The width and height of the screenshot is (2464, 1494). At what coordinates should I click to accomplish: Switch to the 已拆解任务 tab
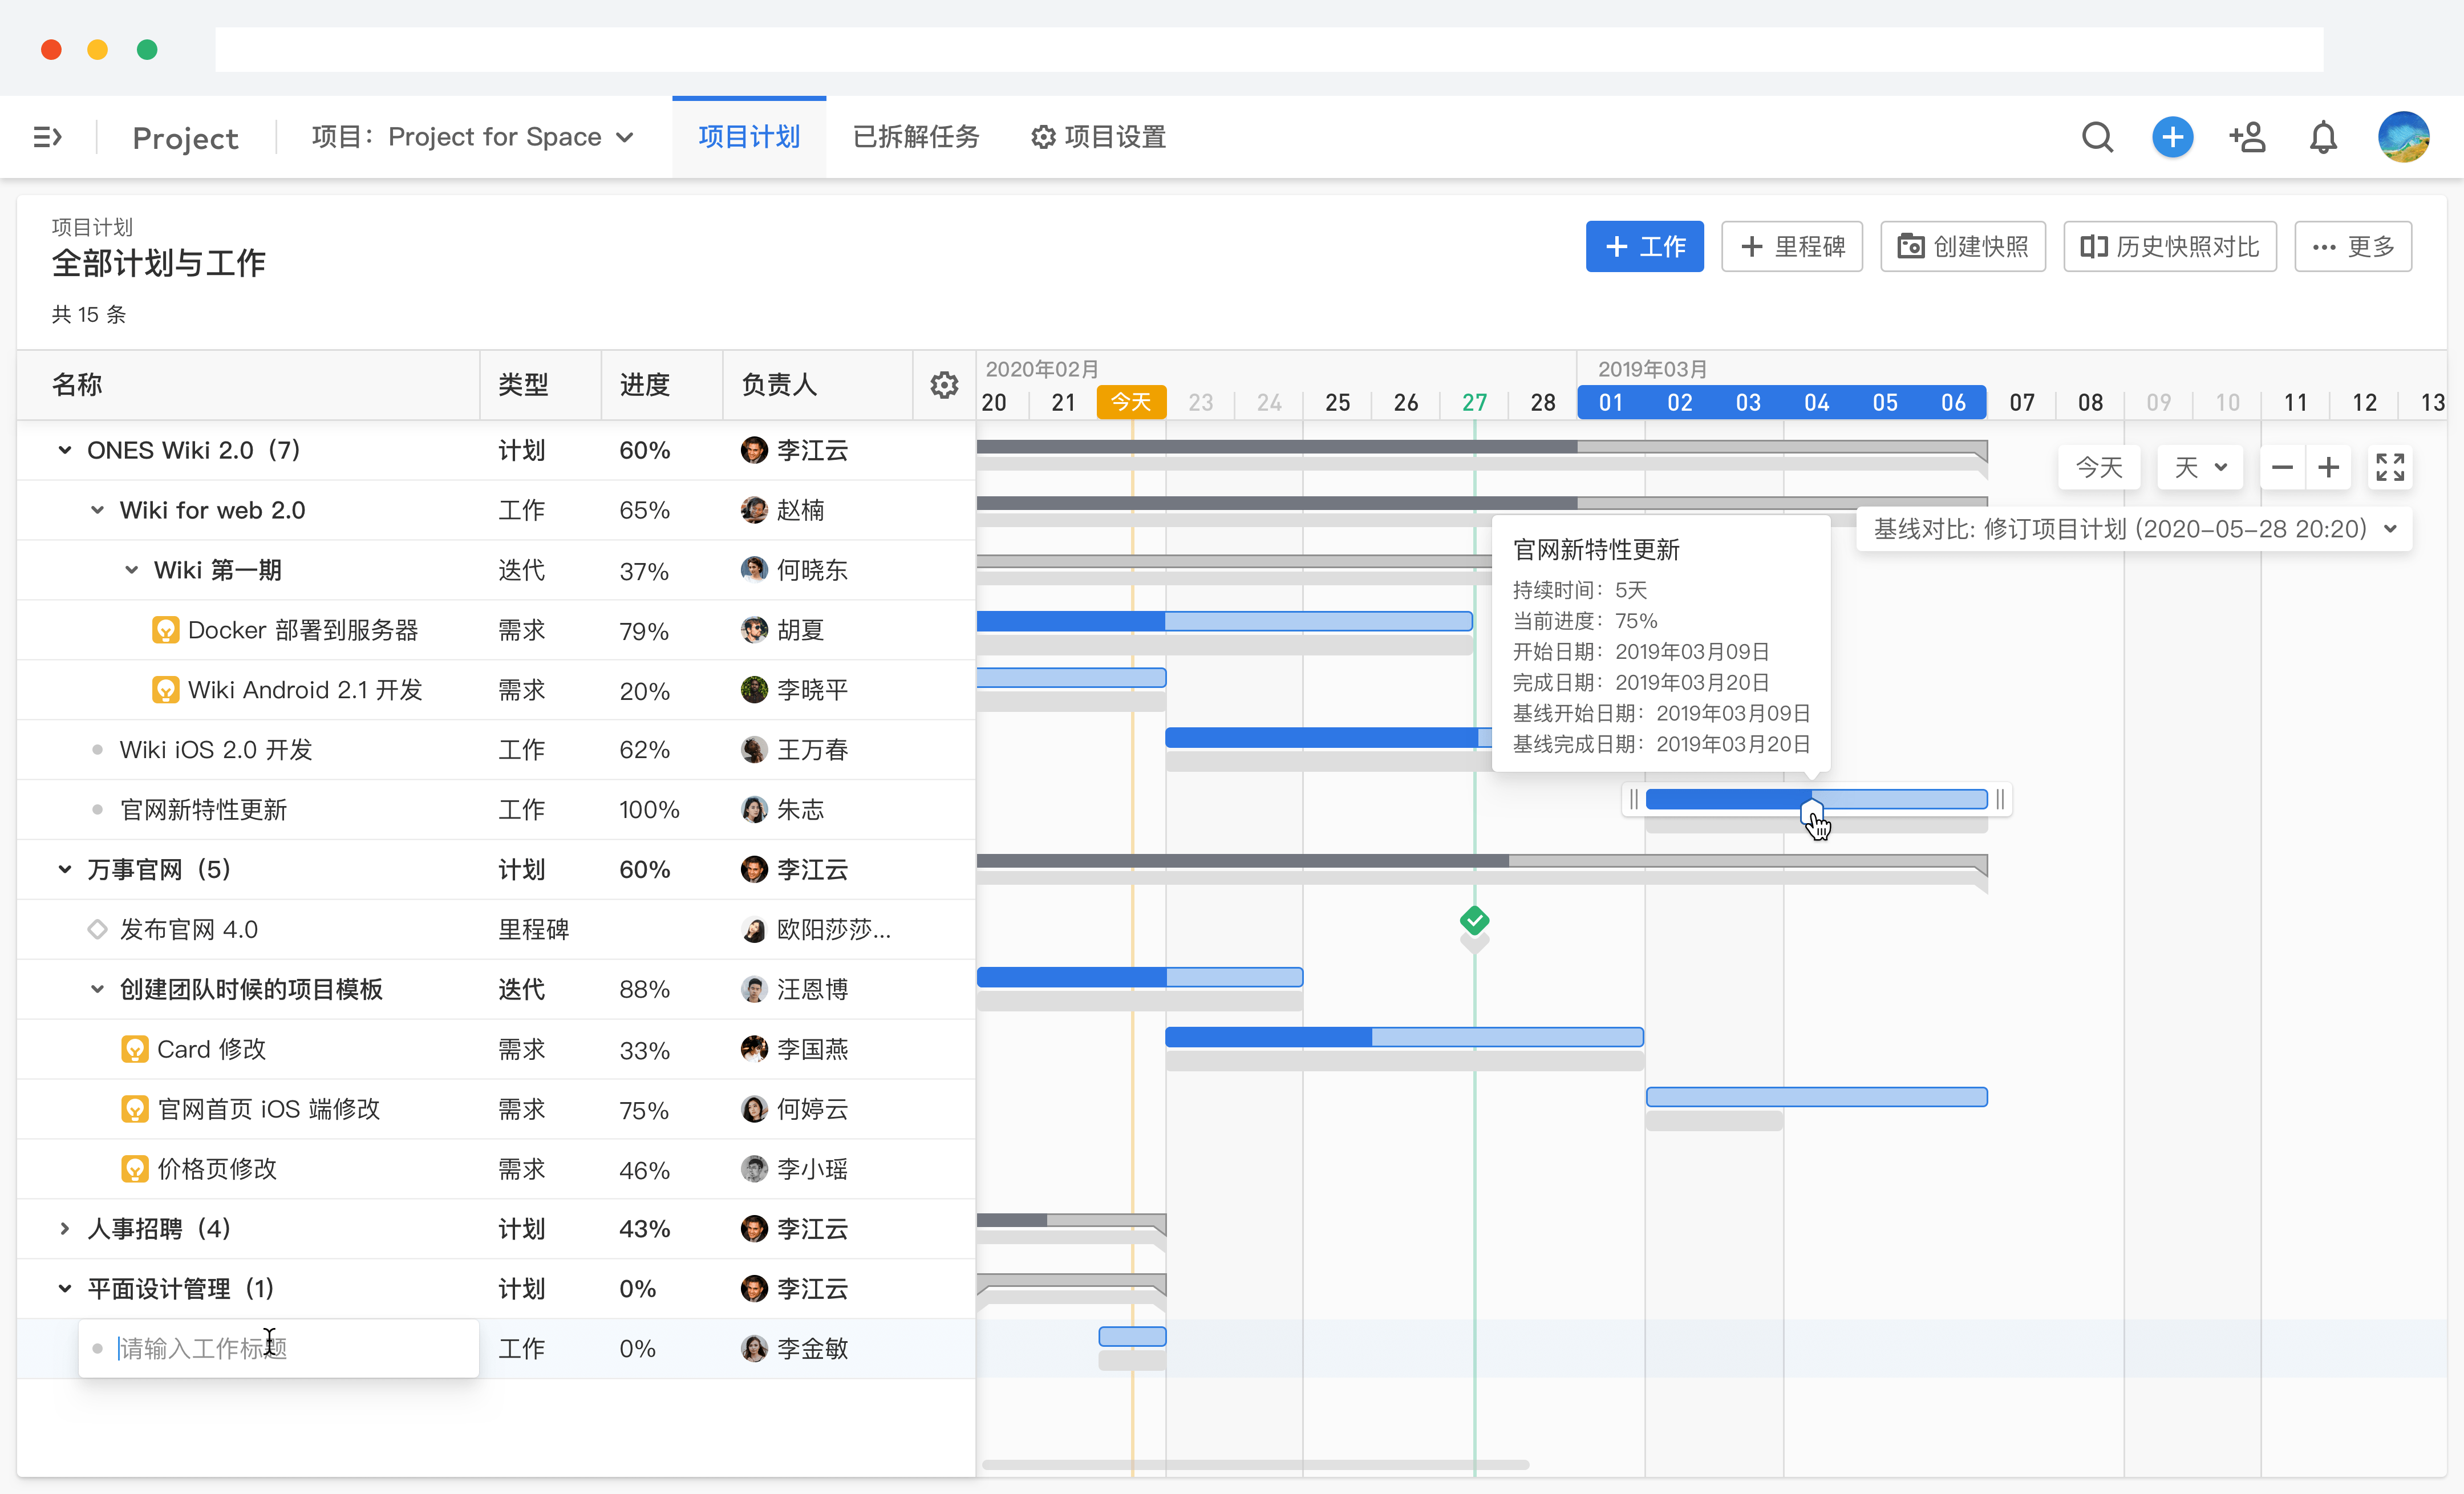point(915,137)
